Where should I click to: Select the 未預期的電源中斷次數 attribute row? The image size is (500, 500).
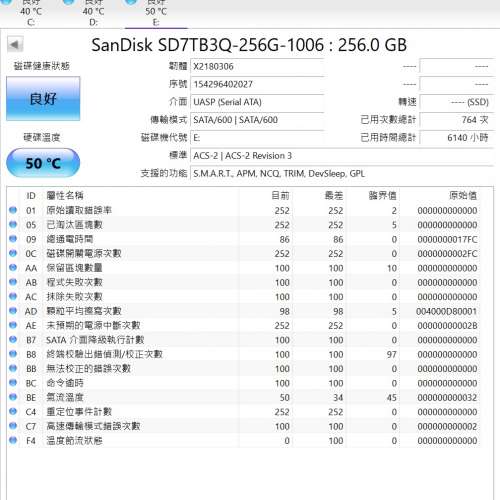click(x=243, y=325)
